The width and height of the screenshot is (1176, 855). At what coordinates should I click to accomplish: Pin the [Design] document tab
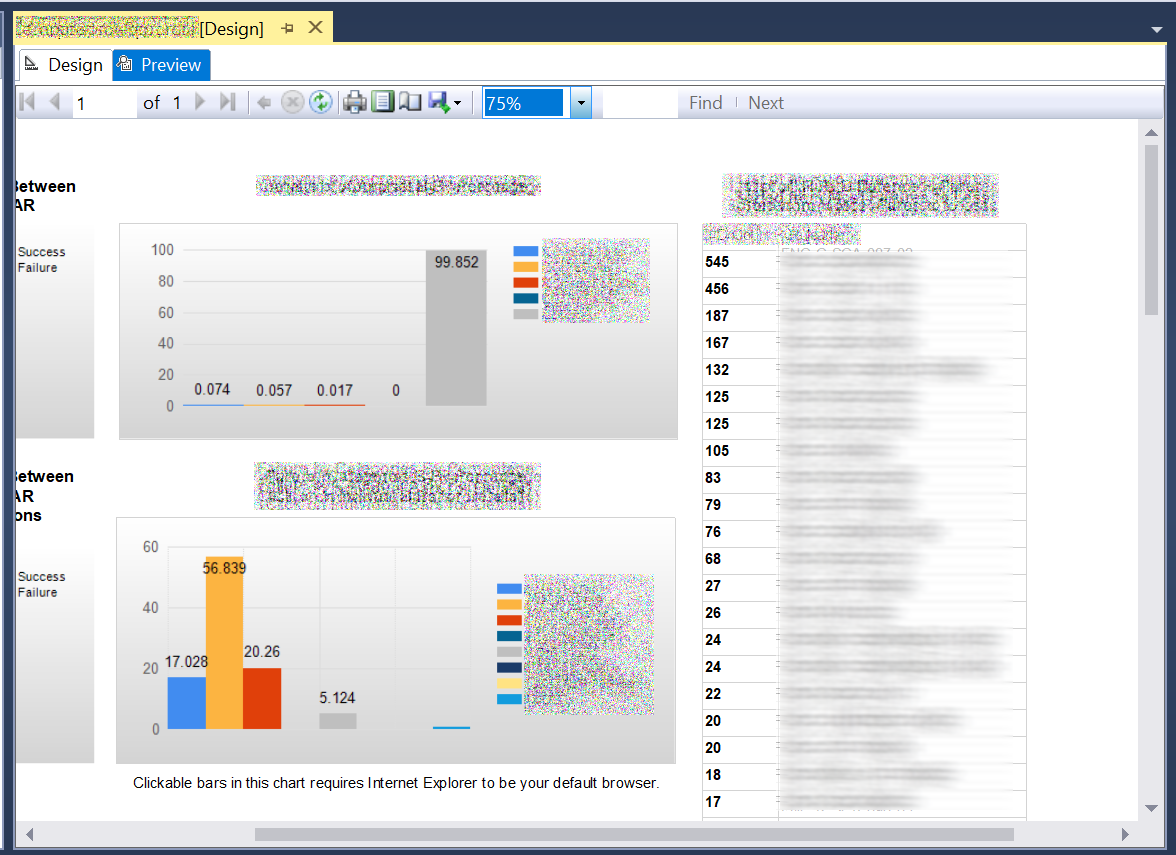[x=287, y=28]
